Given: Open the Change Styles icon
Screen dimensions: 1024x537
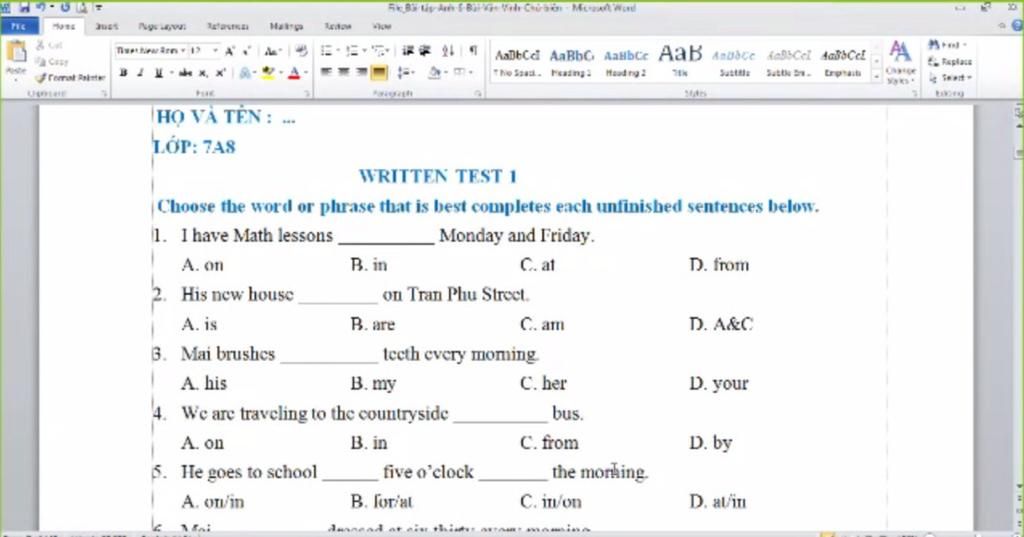Looking at the screenshot, I should (x=900, y=62).
